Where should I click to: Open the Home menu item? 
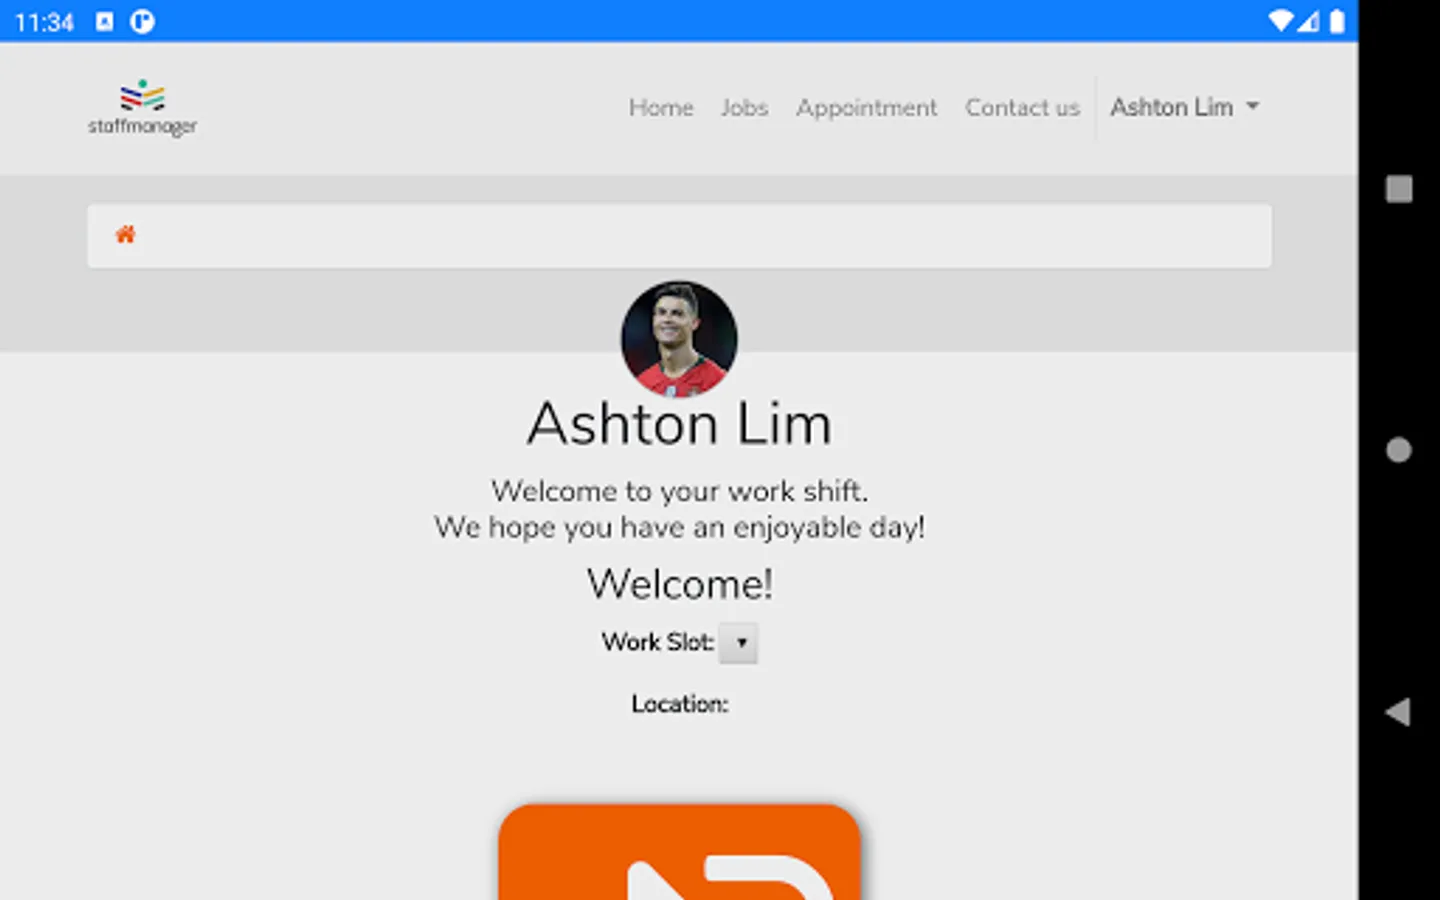661,107
